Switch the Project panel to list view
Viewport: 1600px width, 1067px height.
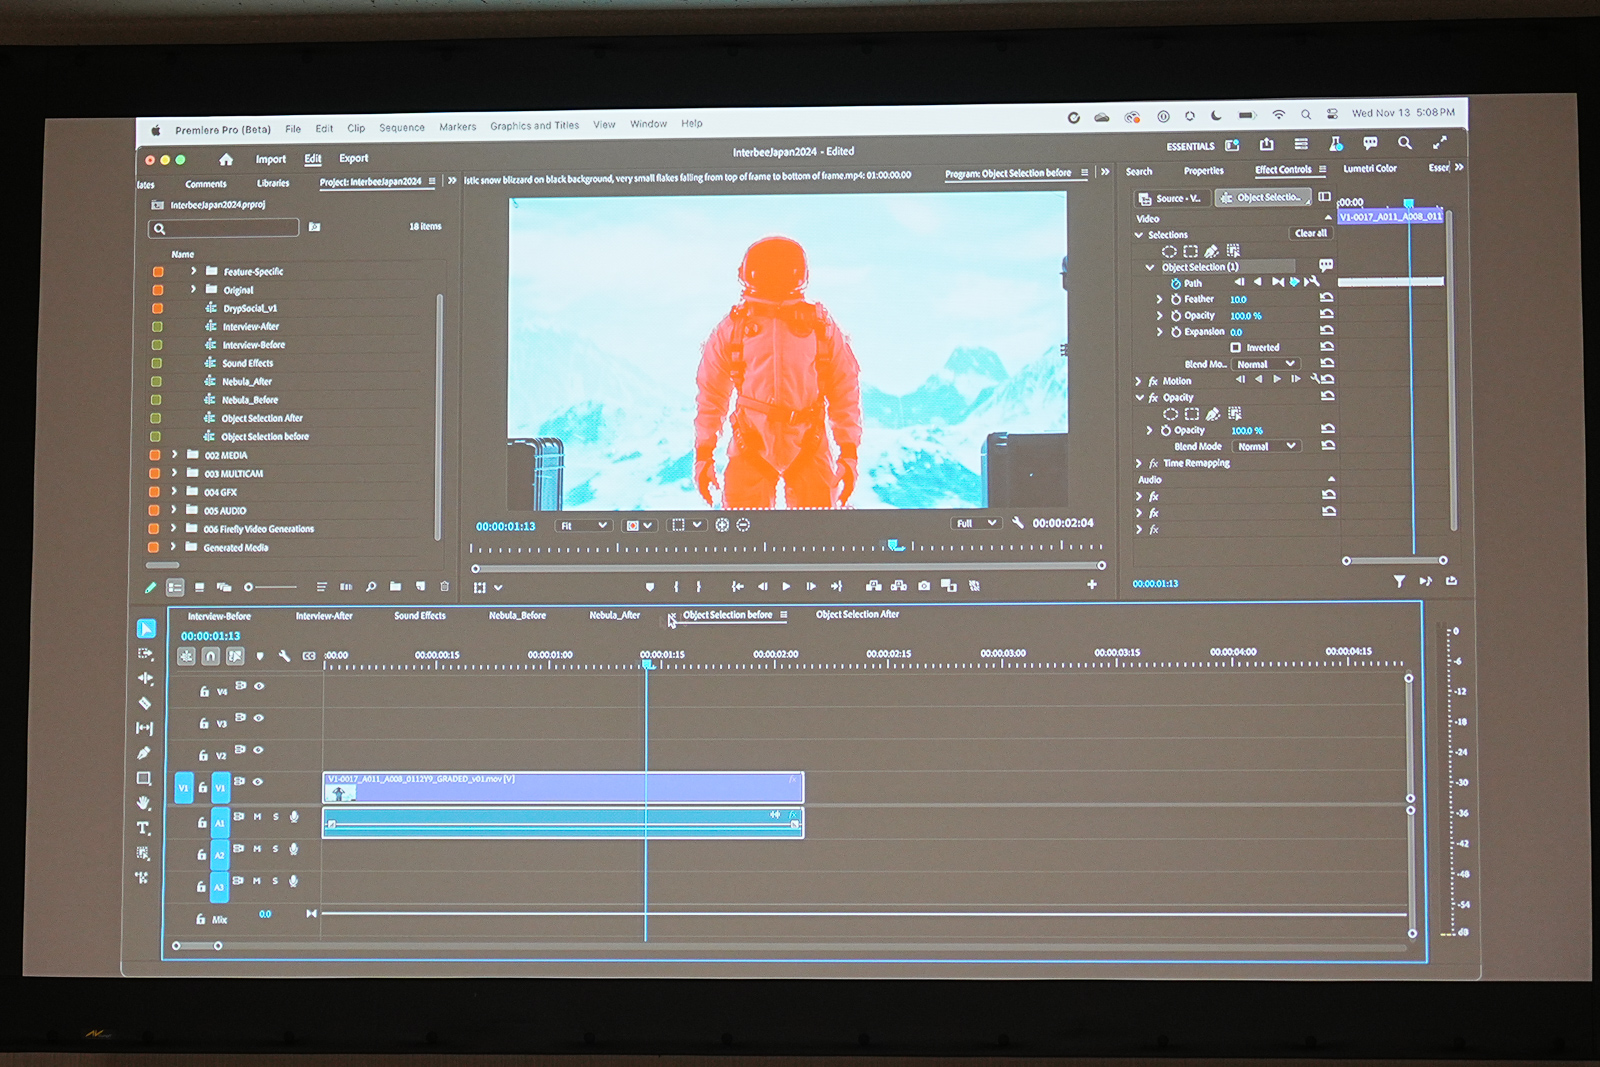point(176,587)
